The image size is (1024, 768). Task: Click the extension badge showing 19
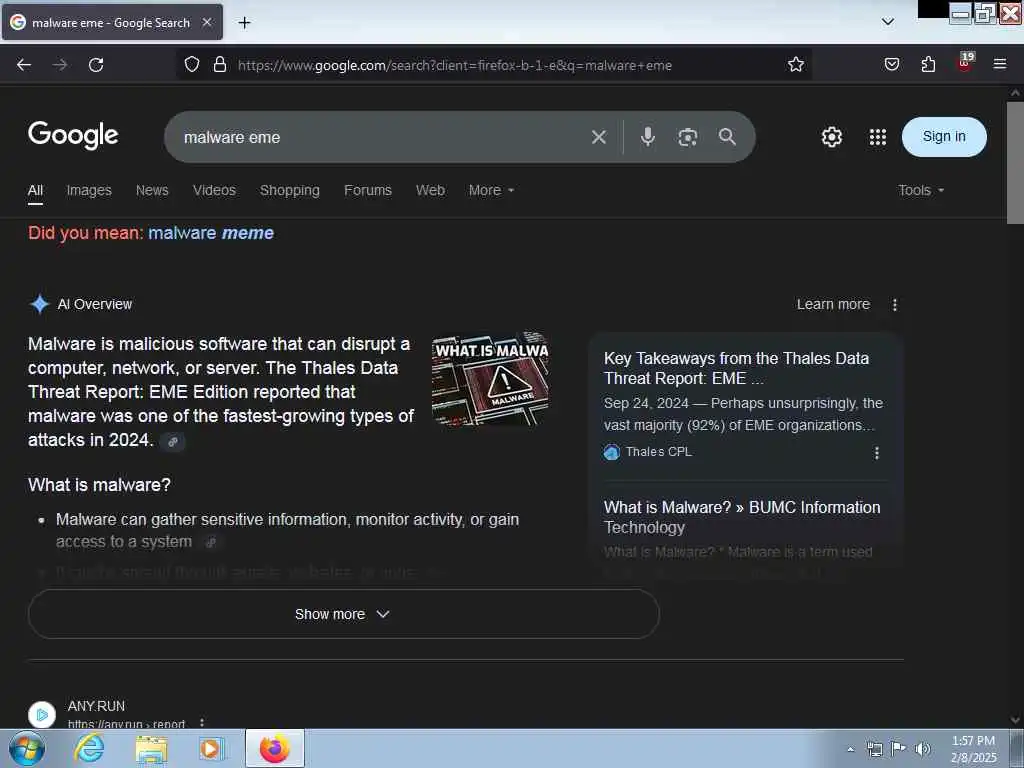coord(965,62)
